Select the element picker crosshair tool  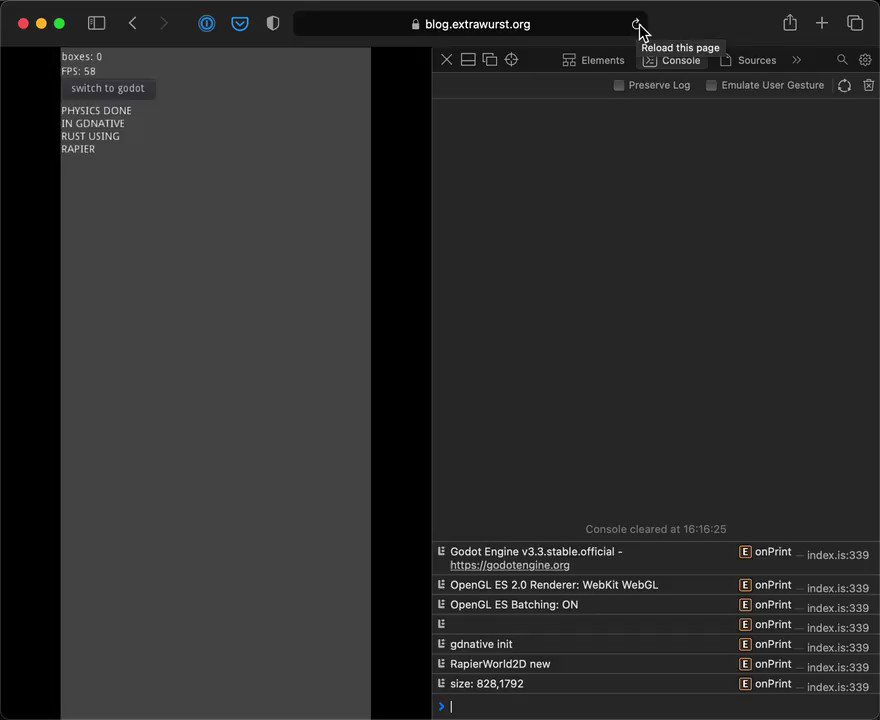tap(511, 59)
